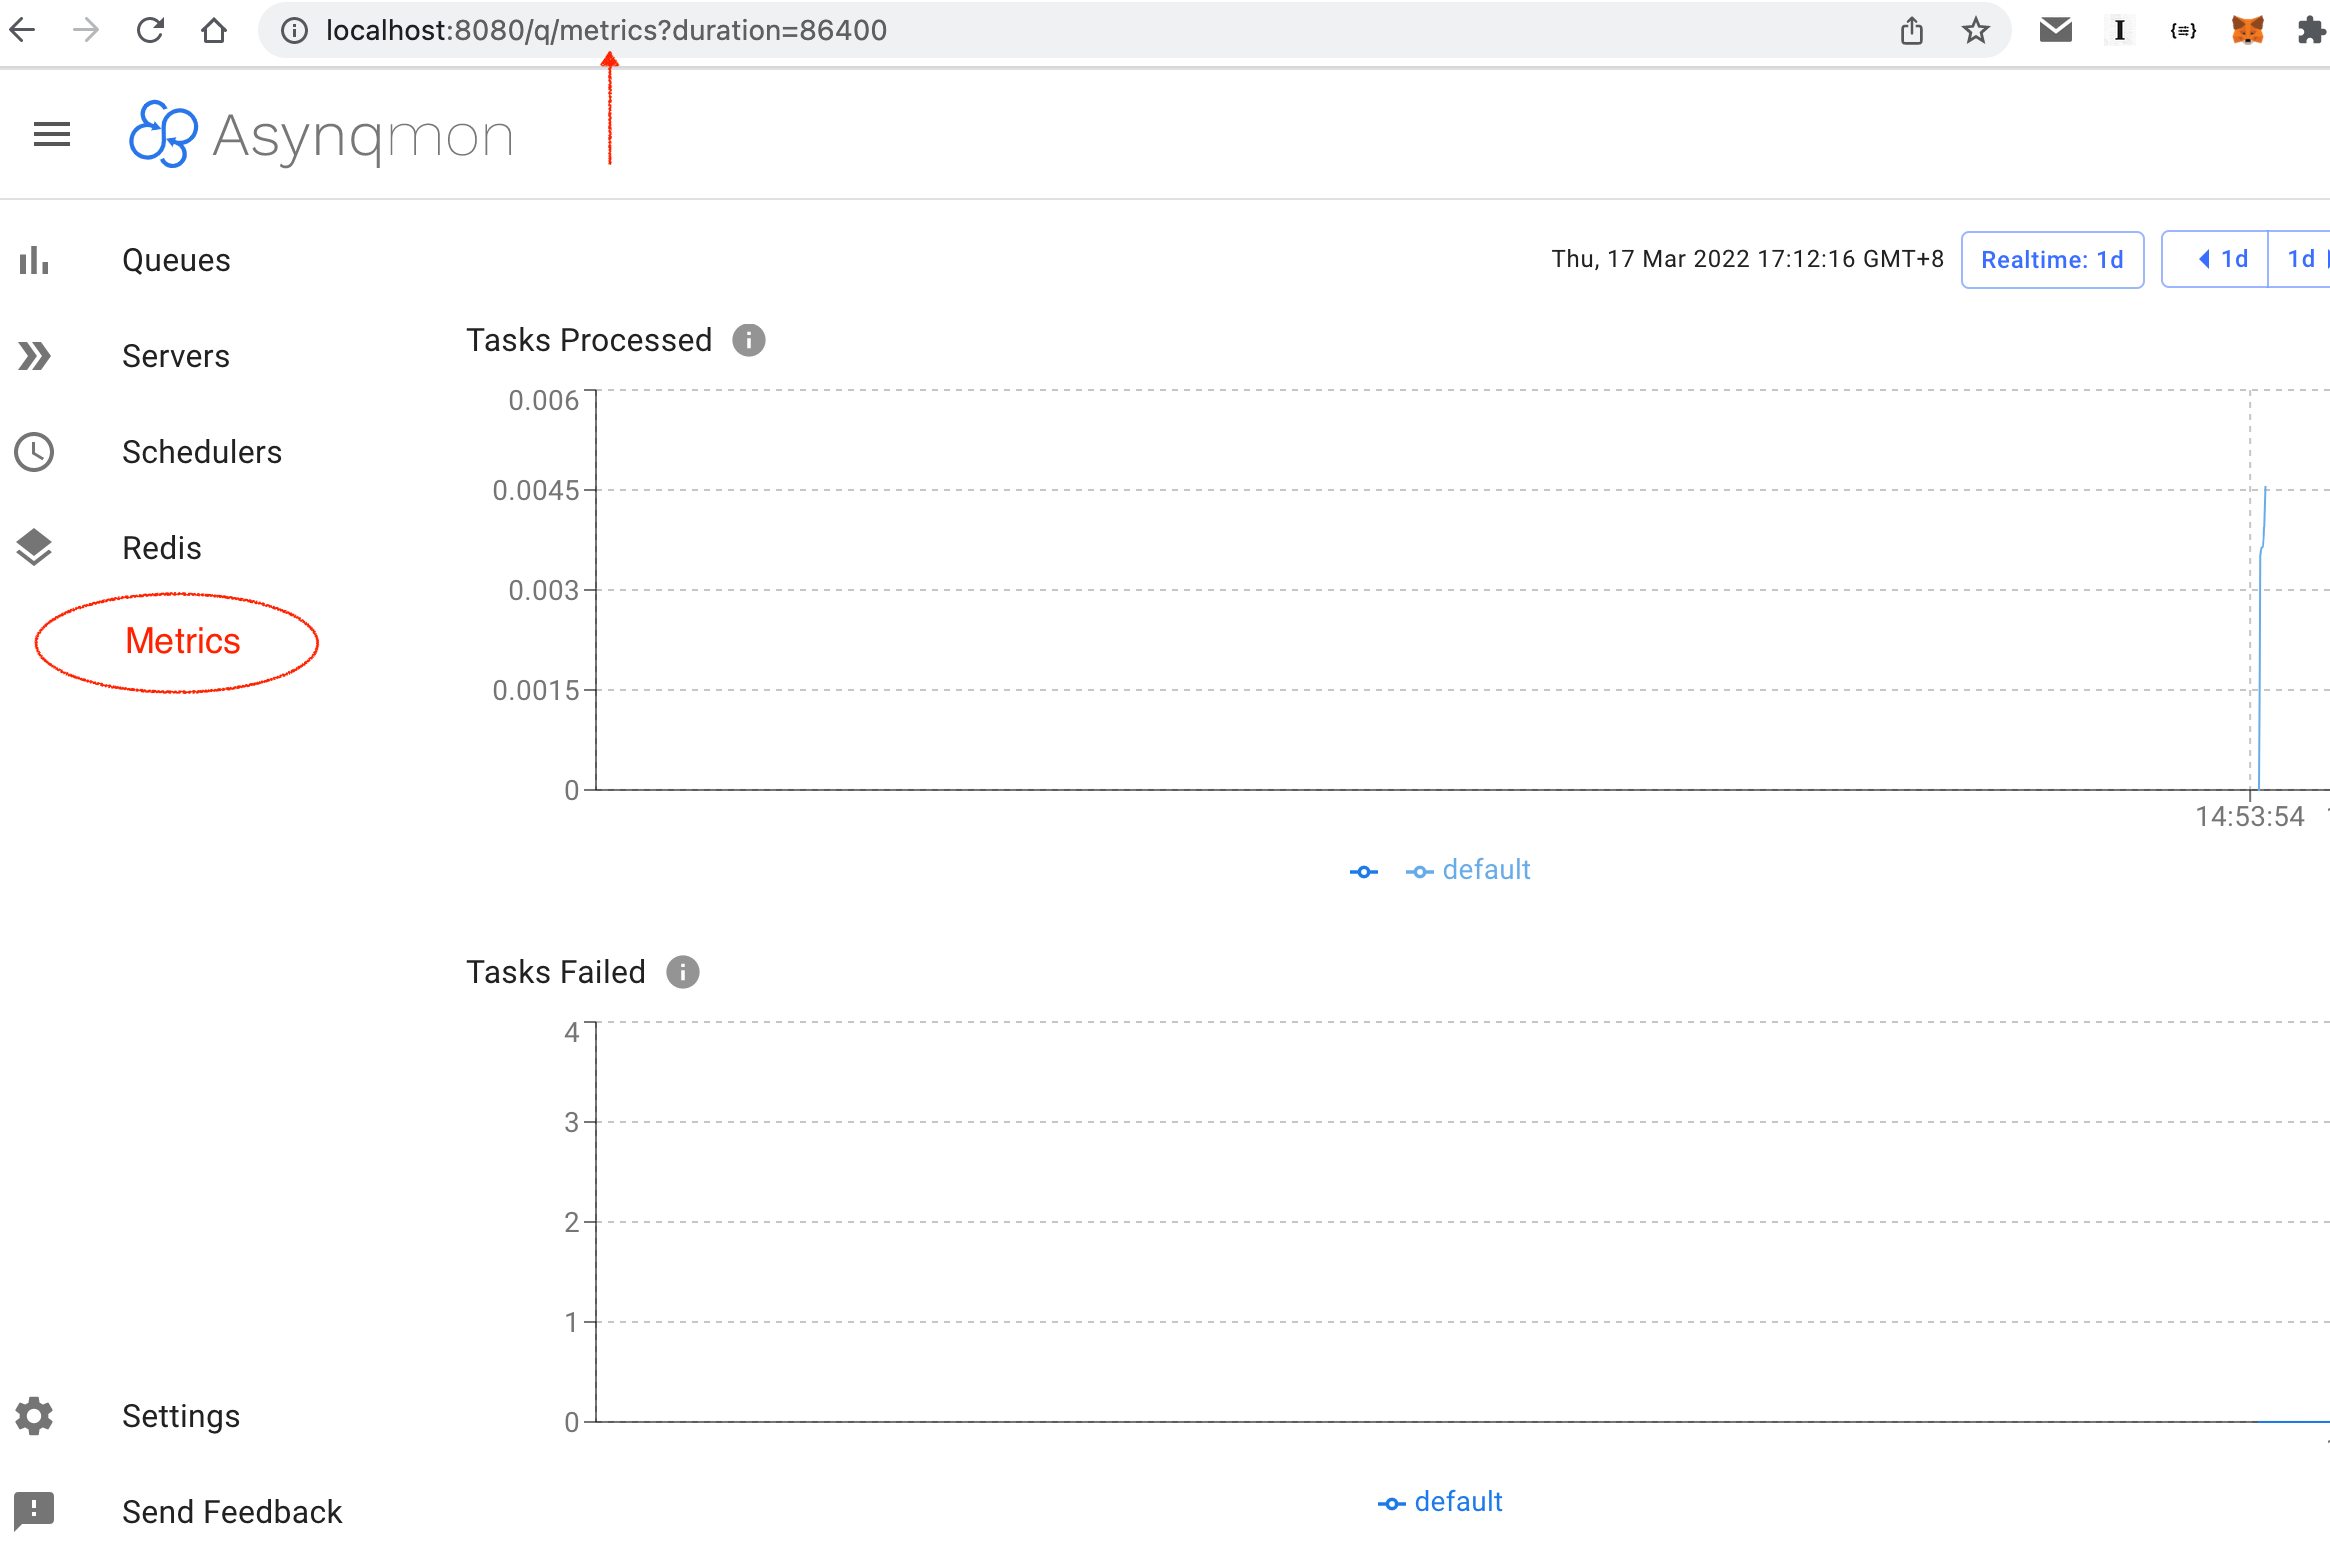Open the Queues panel from sidebar
This screenshot has height=1552, width=2330.
pyautogui.click(x=176, y=260)
